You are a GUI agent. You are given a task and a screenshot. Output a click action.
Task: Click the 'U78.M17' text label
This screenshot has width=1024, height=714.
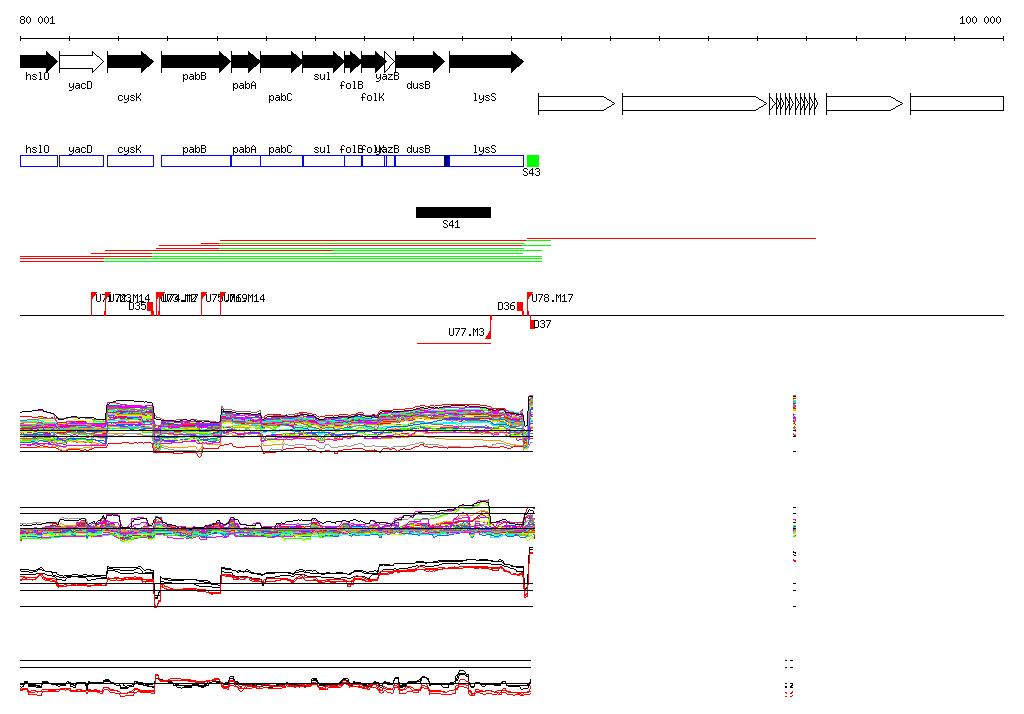click(x=552, y=299)
